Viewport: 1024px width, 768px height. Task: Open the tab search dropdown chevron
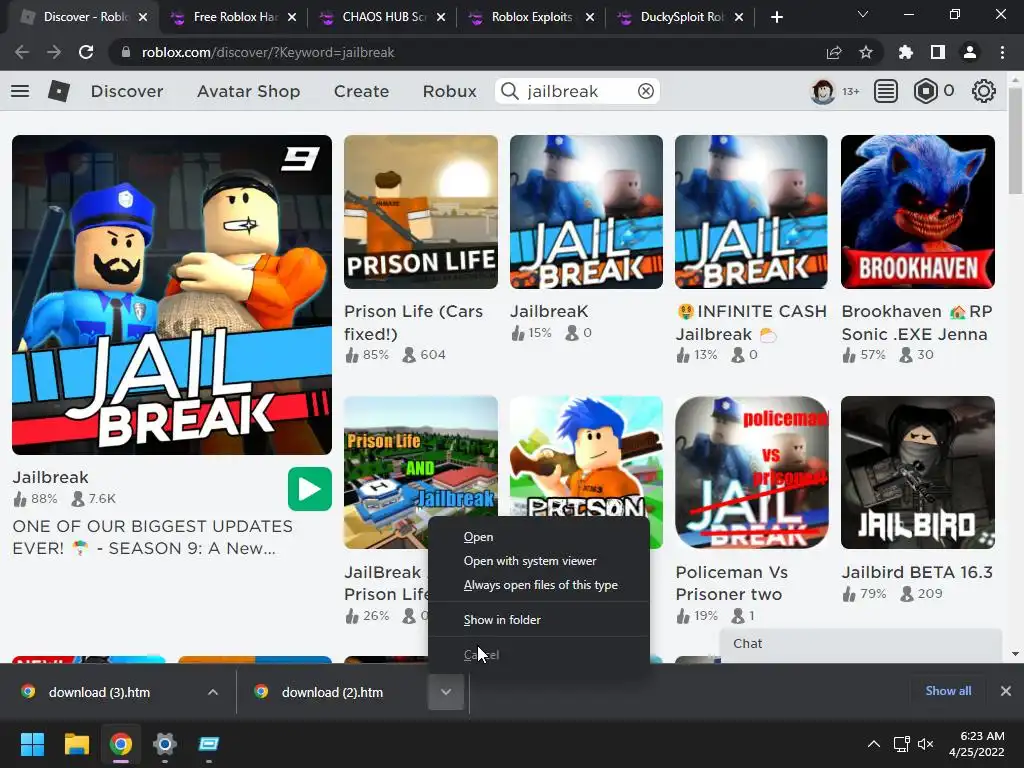tap(863, 14)
